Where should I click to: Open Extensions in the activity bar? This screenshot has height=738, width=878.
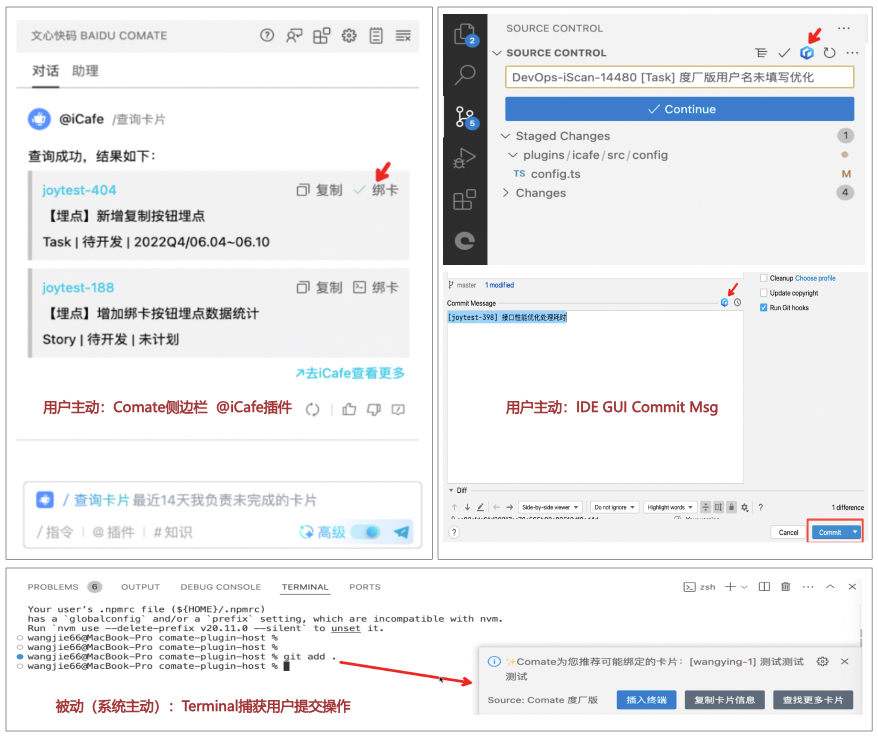tap(465, 199)
